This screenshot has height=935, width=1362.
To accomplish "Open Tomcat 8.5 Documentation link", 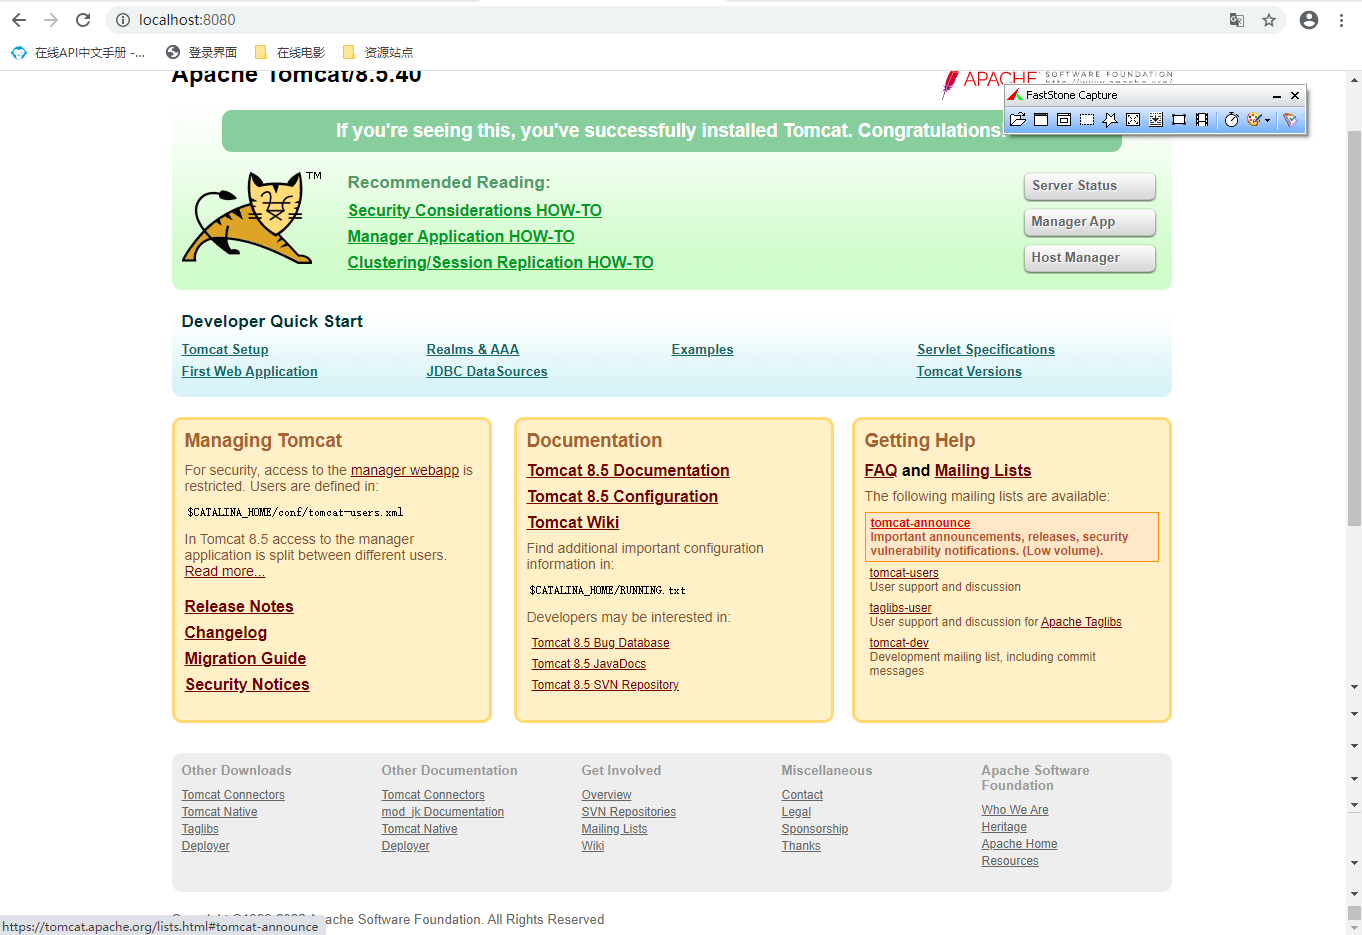I will [x=628, y=470].
